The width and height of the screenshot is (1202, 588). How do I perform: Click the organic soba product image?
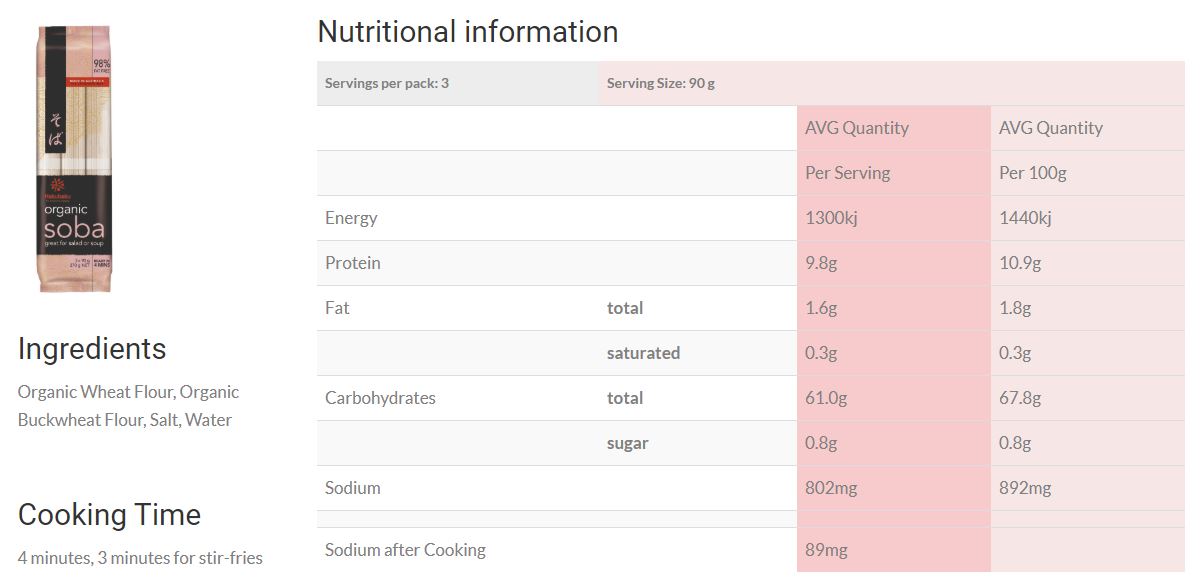coord(72,160)
